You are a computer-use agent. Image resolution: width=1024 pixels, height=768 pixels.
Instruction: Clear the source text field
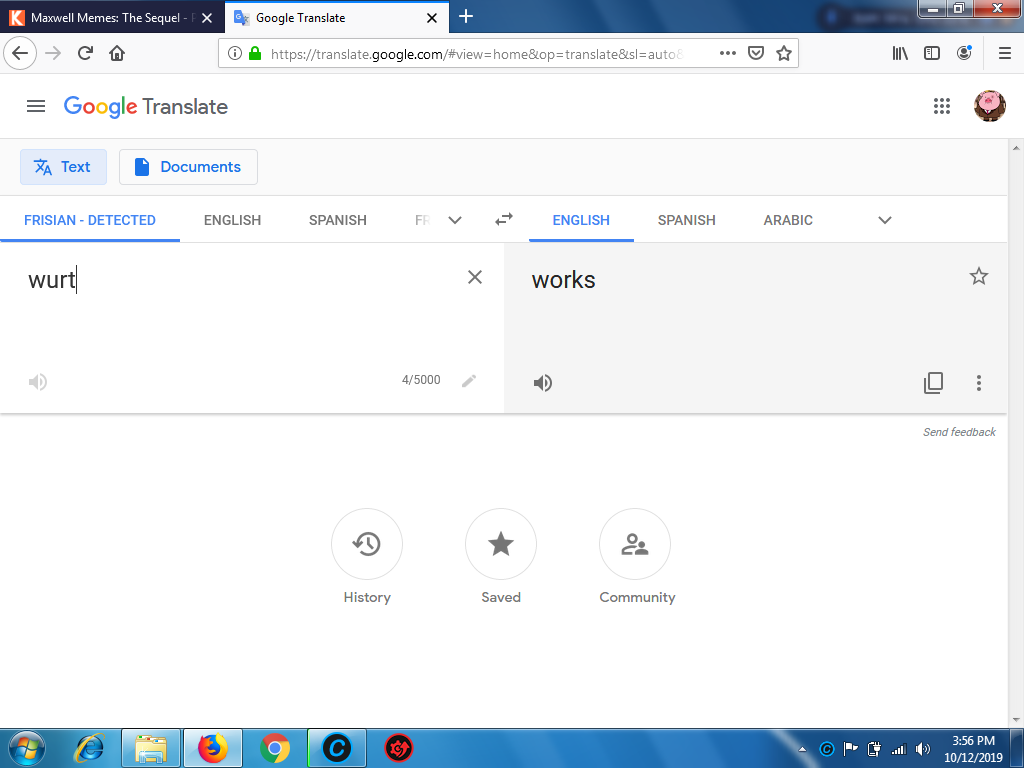[475, 277]
